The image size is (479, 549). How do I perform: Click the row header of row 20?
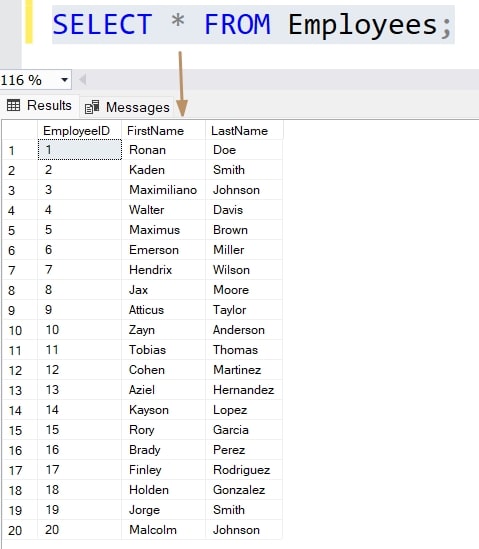click(x=20, y=530)
